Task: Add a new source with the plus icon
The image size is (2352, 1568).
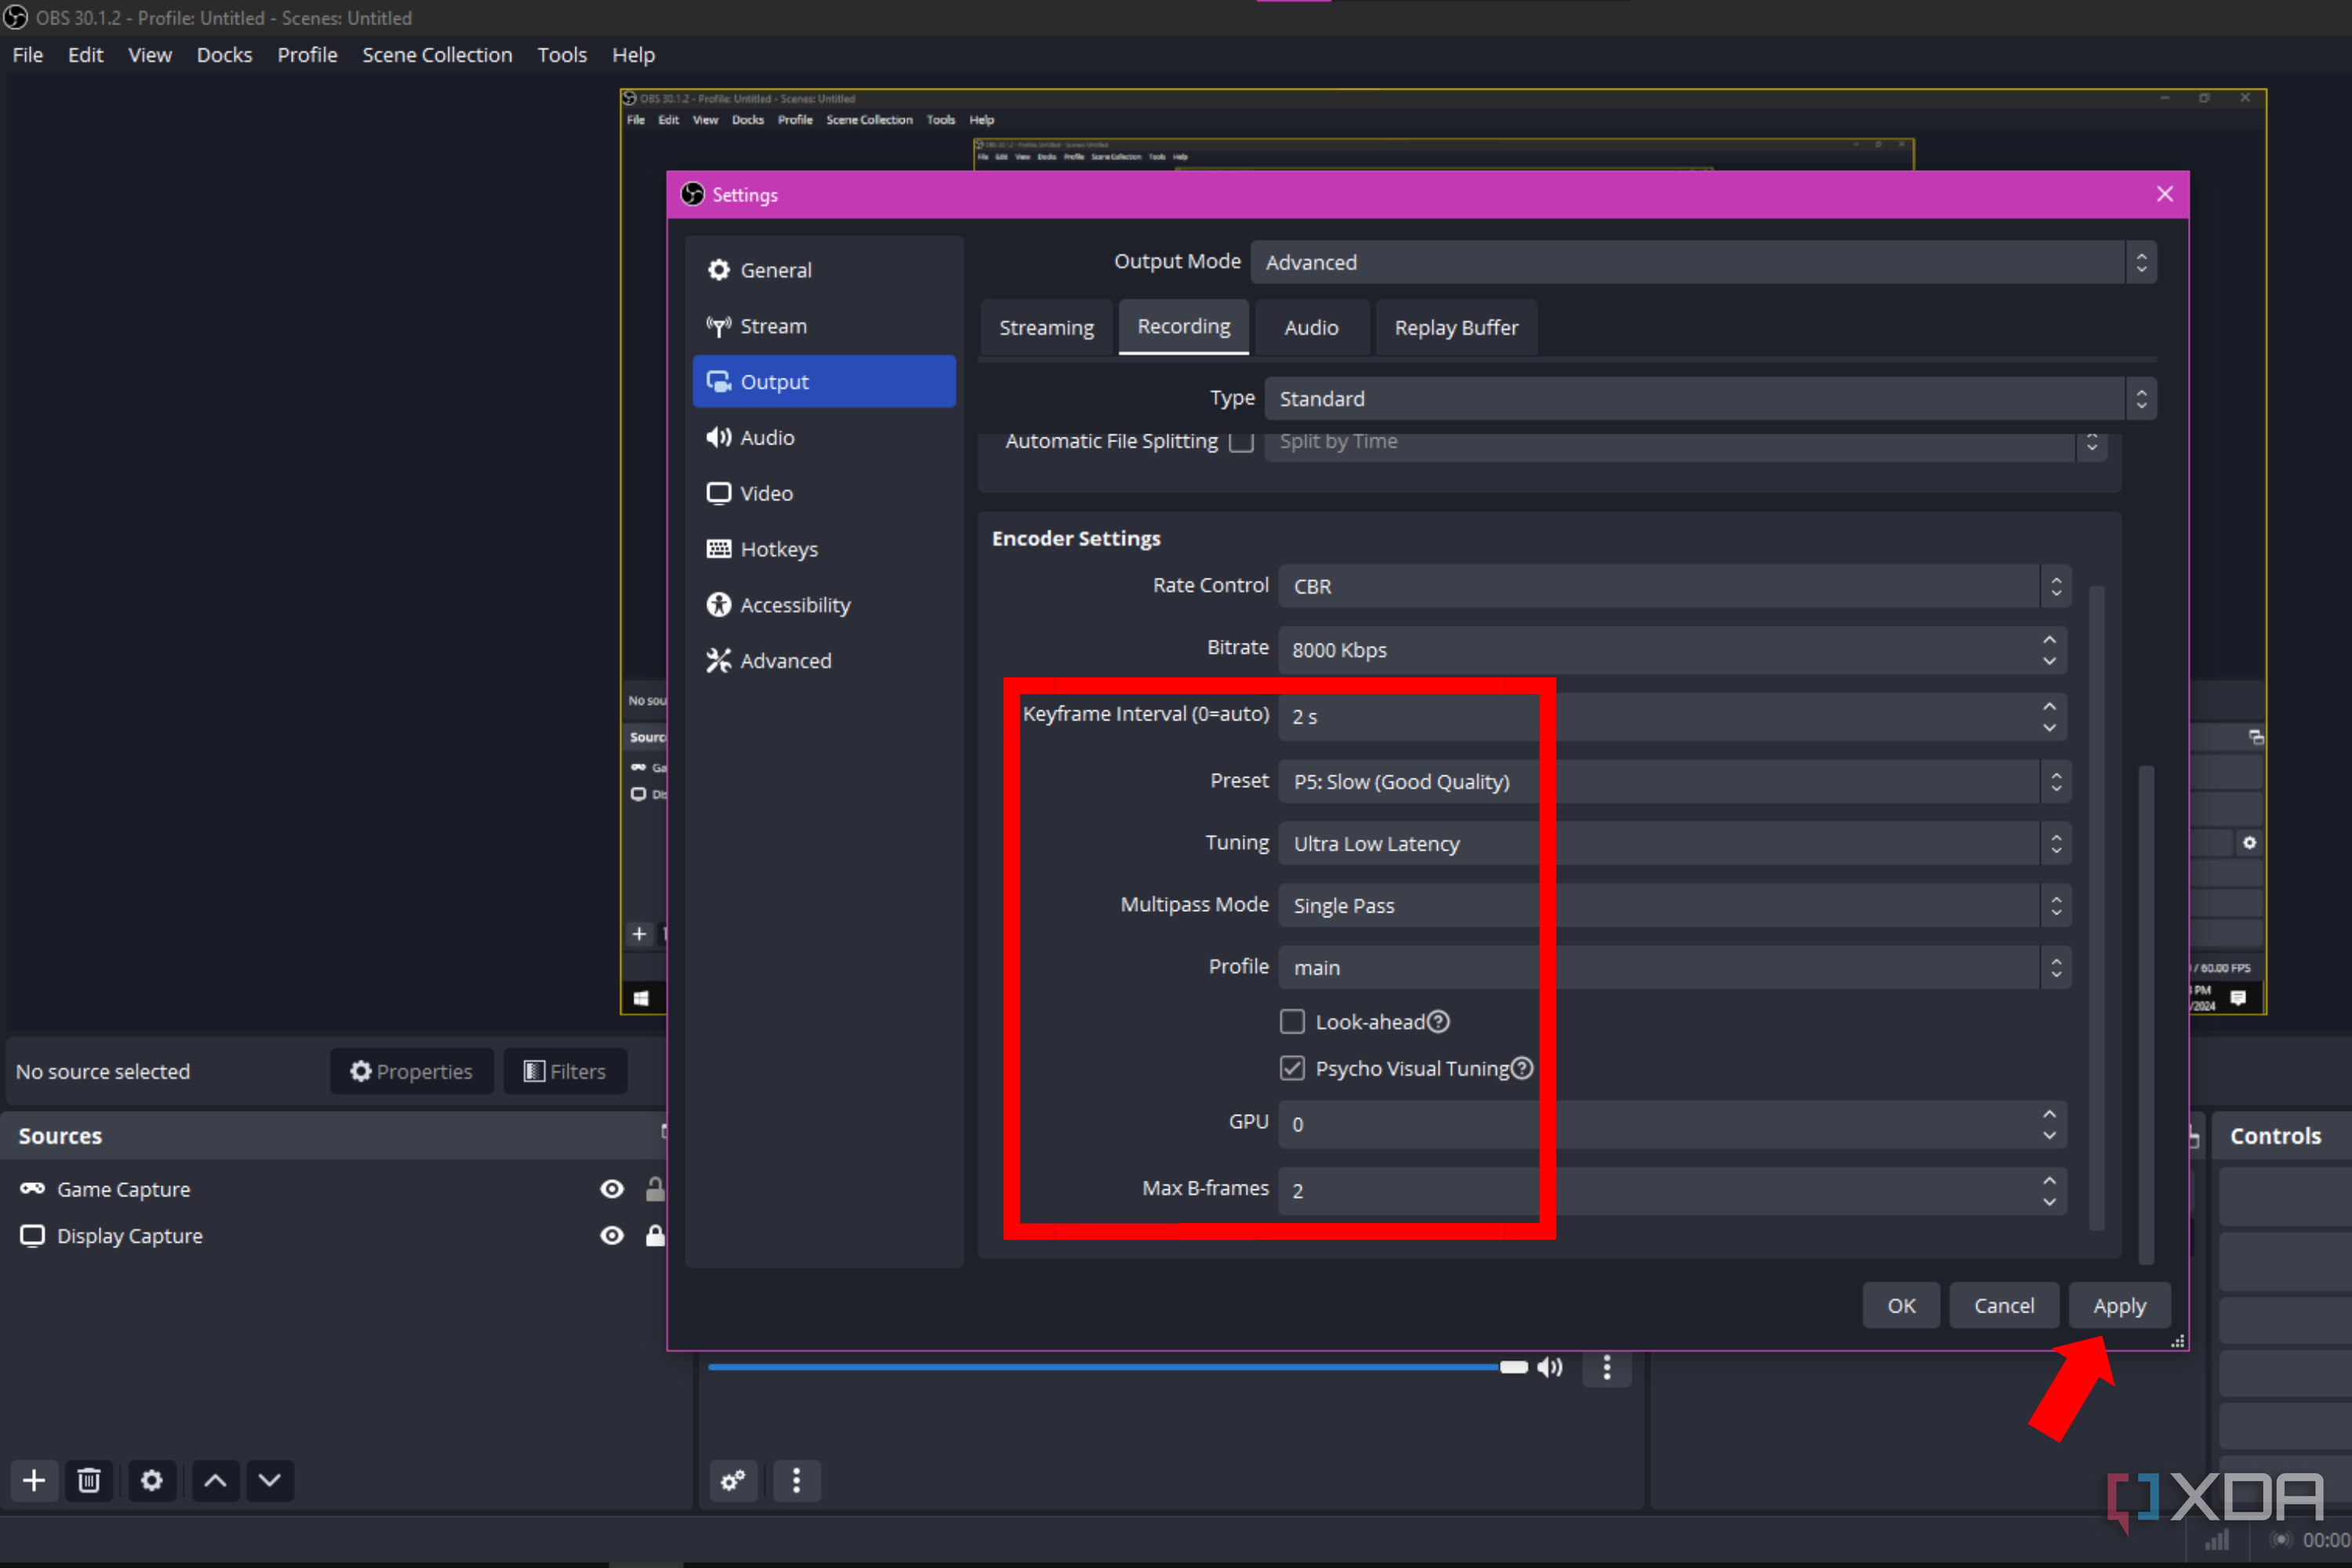Action: pyautogui.click(x=33, y=1481)
